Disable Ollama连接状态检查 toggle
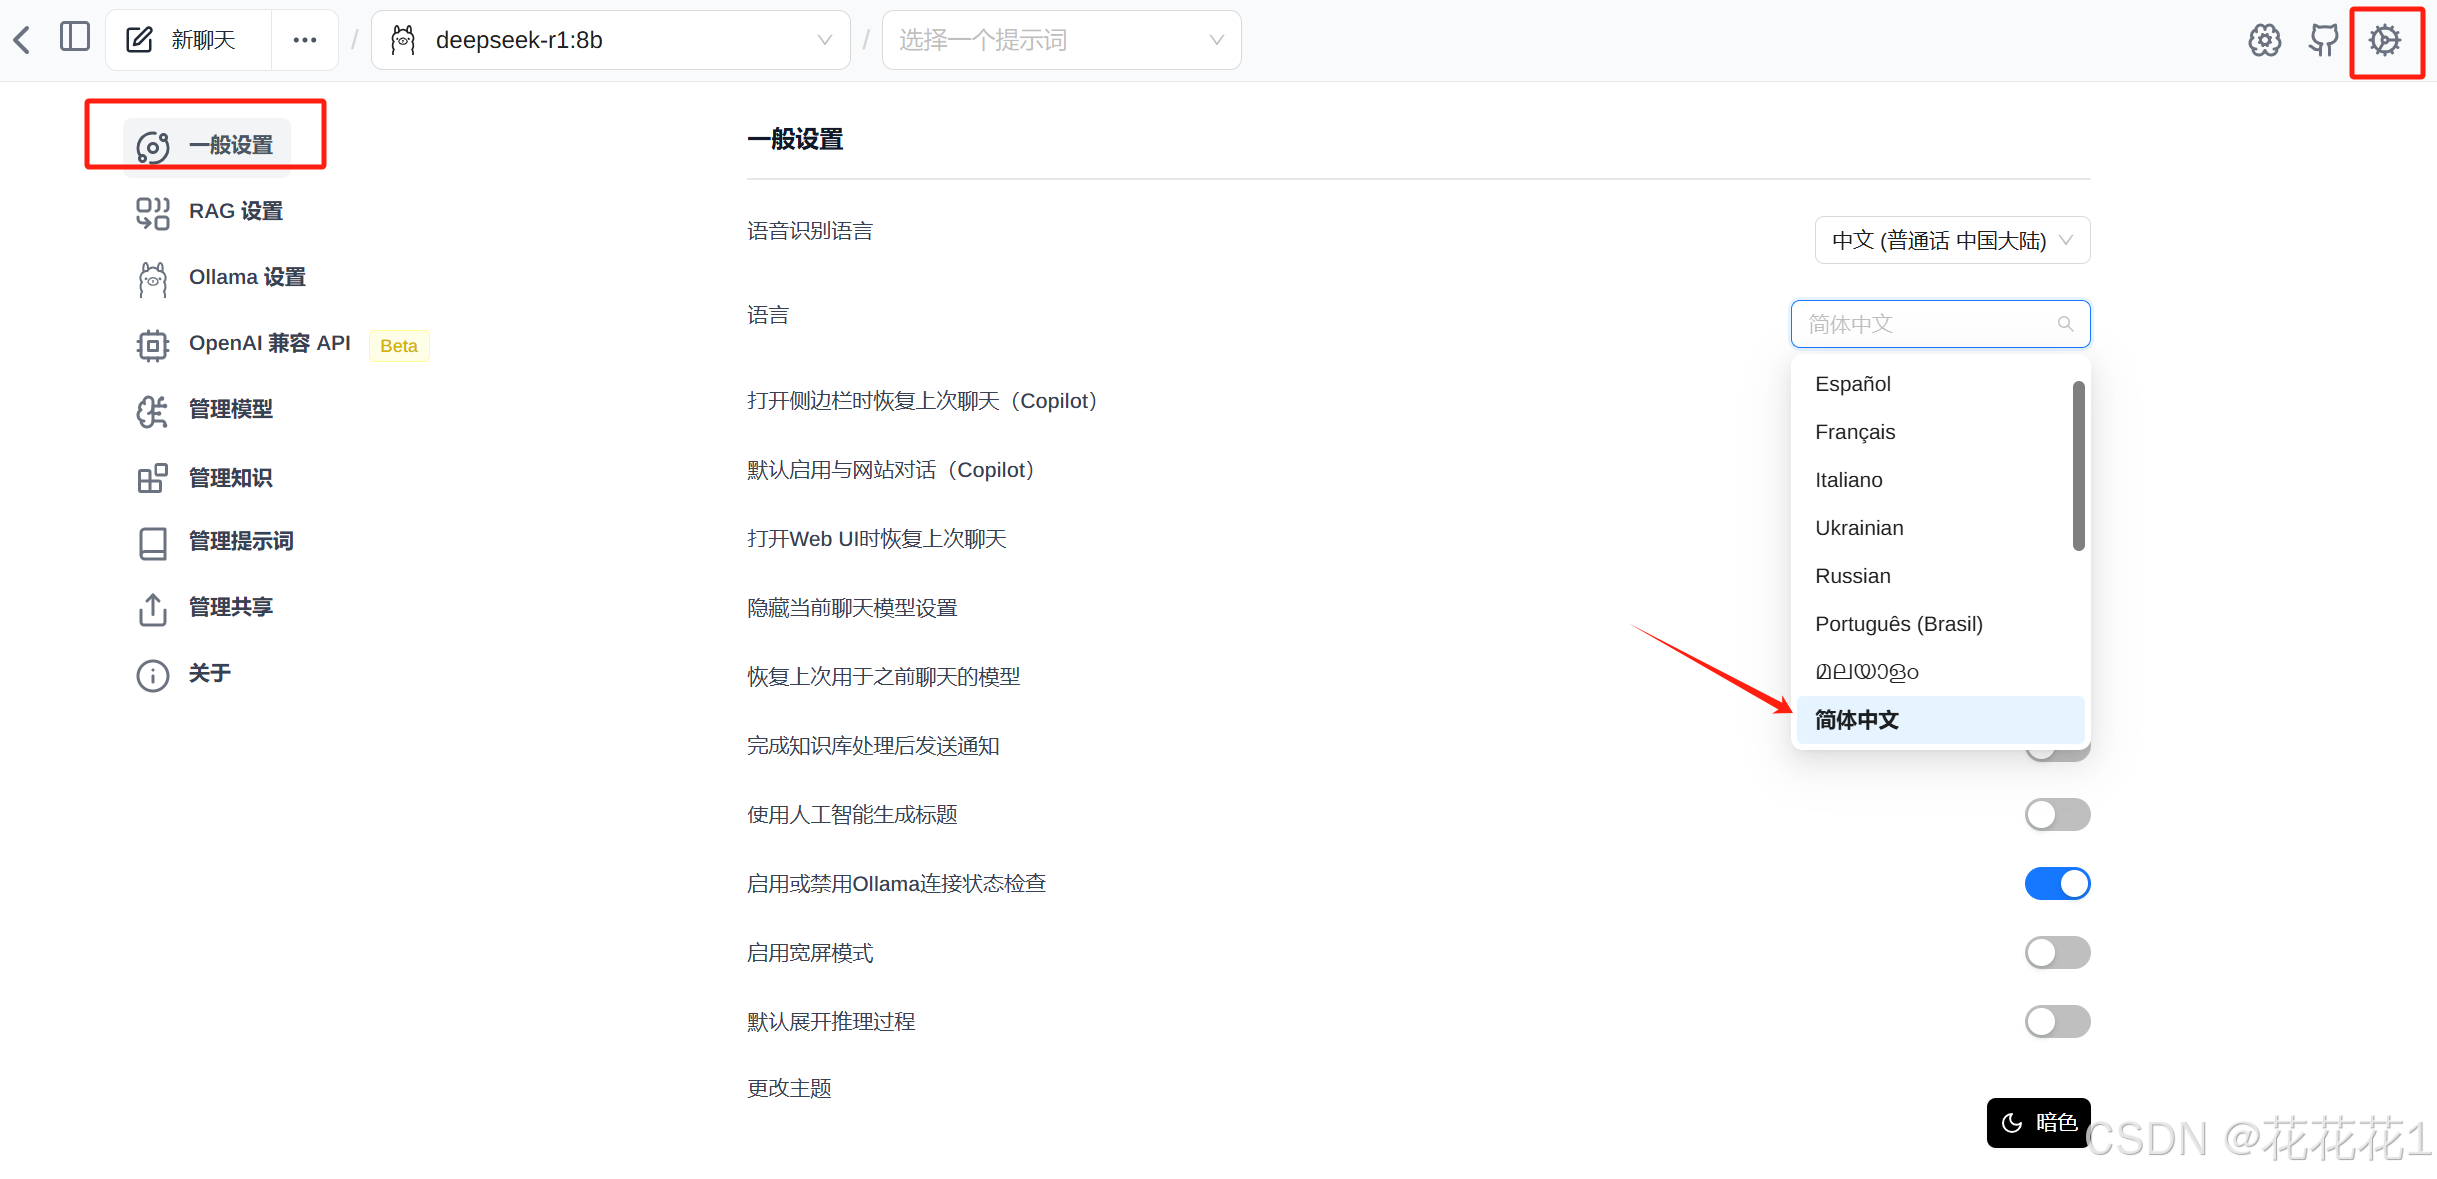Image resolution: width=2437 pixels, height=1179 pixels. 2057,883
